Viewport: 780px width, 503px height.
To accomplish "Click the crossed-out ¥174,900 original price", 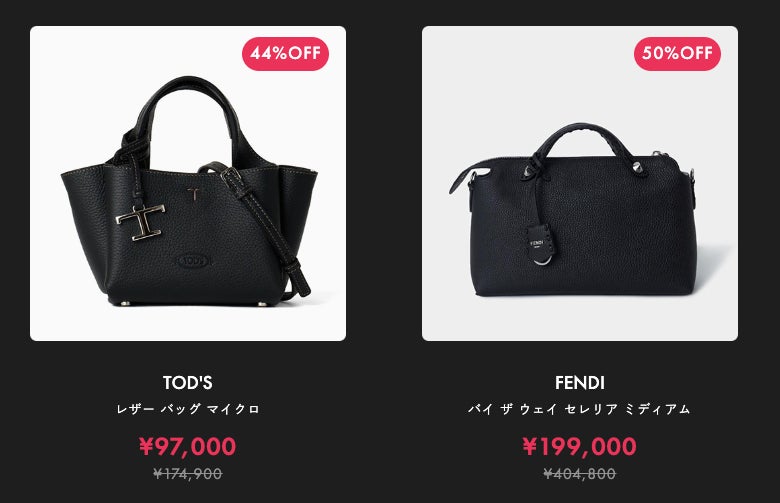I will [x=188, y=474].
